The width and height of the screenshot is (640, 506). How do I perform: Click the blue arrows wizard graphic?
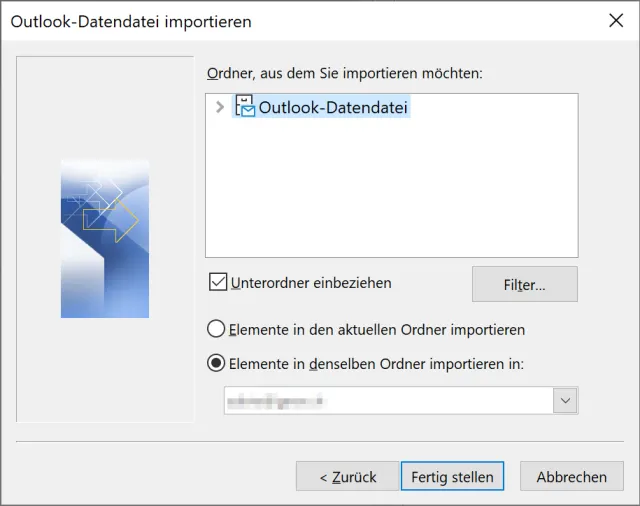click(105, 238)
